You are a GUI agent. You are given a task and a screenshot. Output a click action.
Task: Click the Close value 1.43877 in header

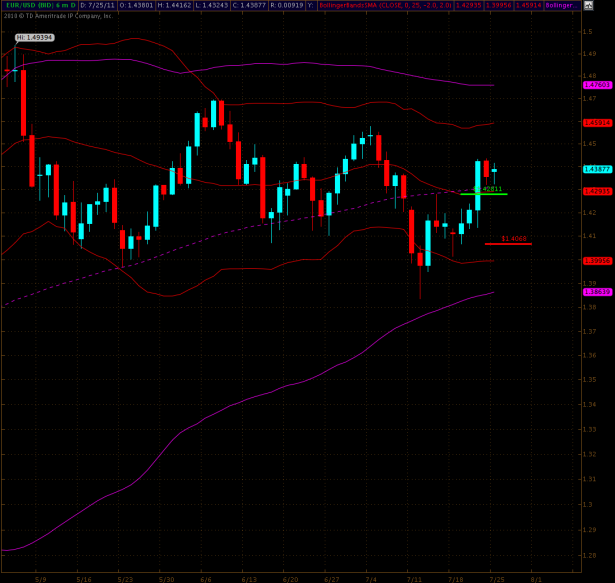click(247, 5)
